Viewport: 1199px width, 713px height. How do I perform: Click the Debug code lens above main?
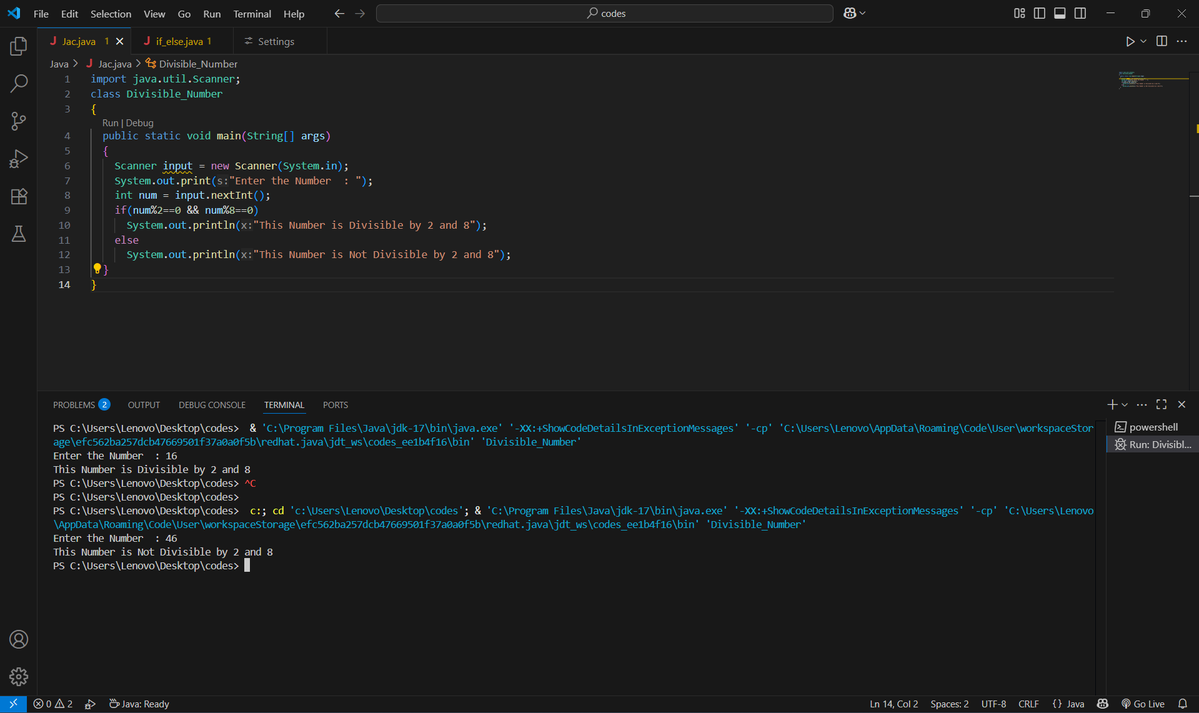click(x=140, y=122)
